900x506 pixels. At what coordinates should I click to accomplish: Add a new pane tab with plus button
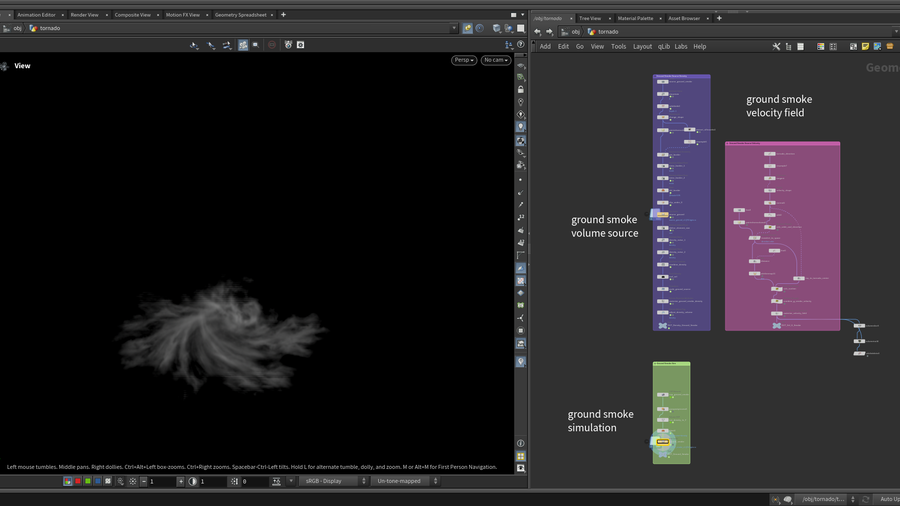(x=283, y=15)
